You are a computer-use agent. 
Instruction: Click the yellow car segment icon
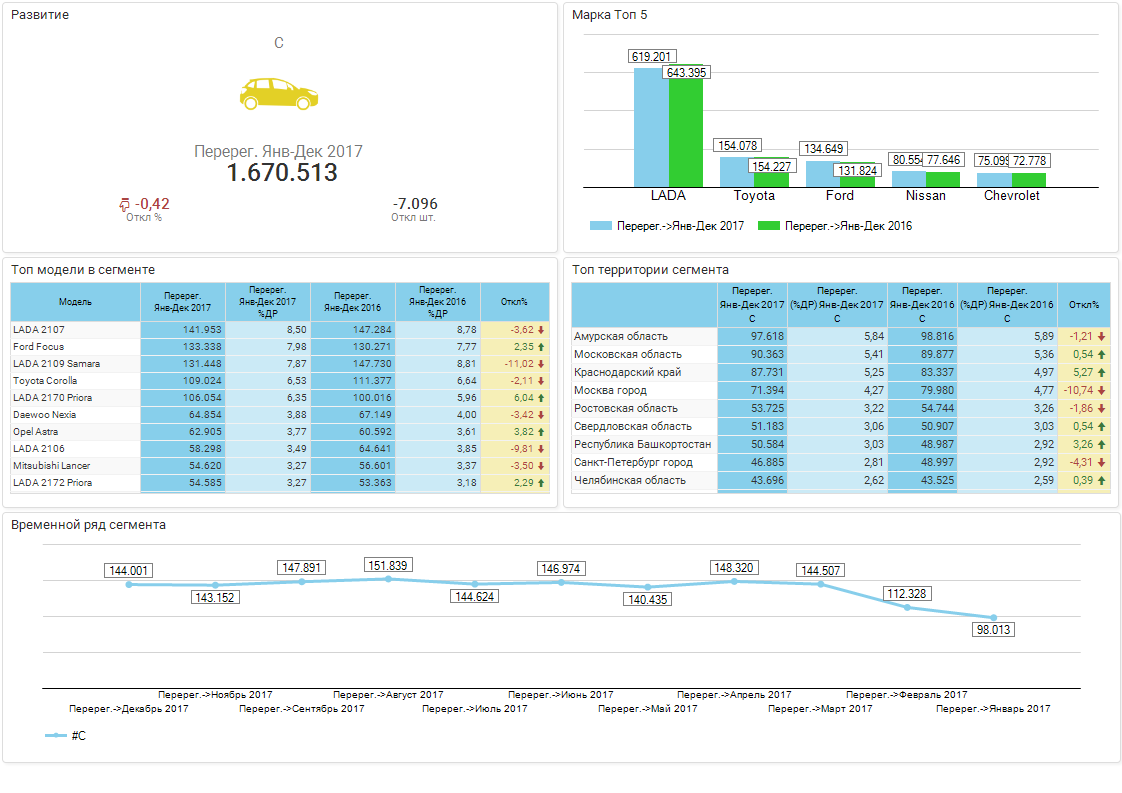[x=278, y=94]
